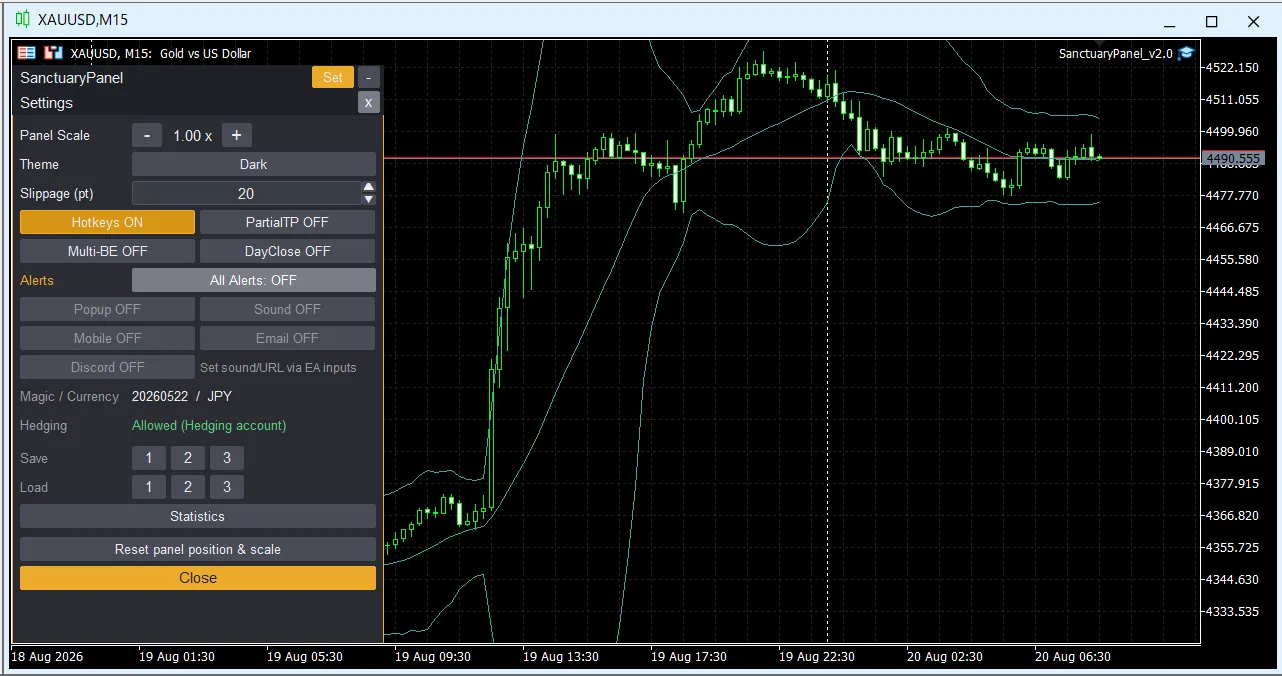Decrease slippage with the down arrow
This screenshot has height=676, width=1282.
pos(369,199)
